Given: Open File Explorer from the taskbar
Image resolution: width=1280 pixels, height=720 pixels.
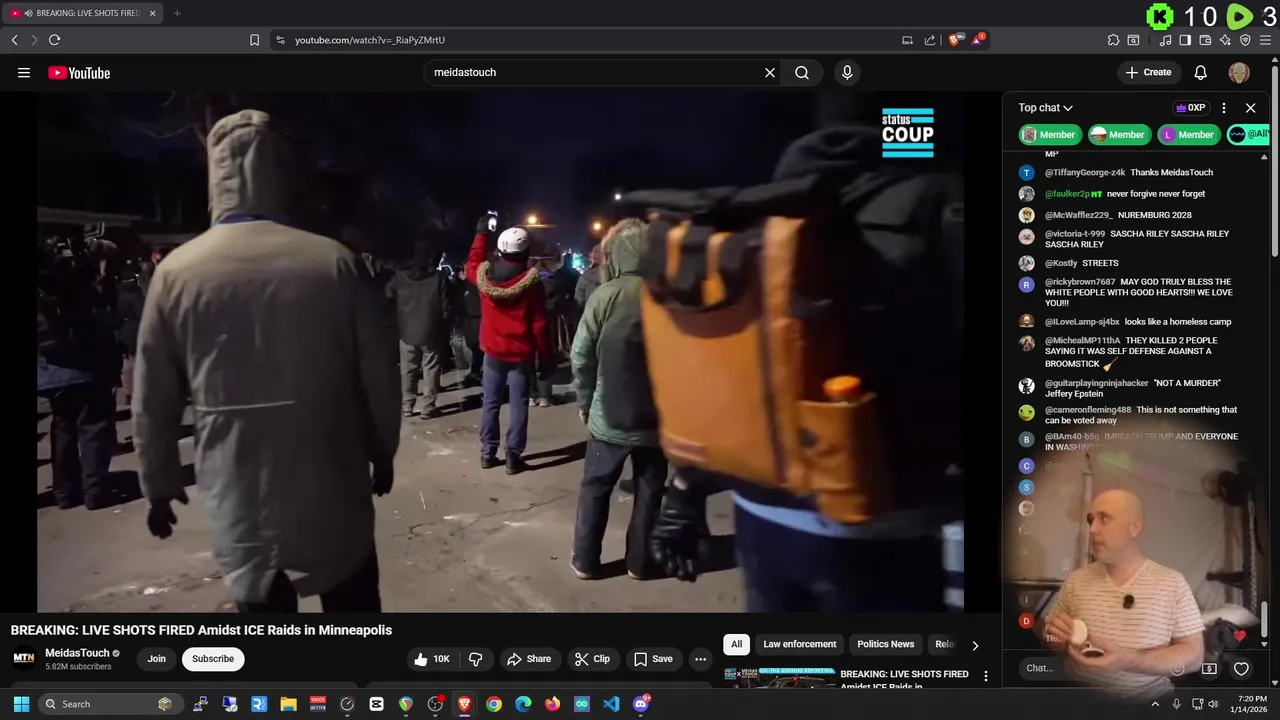Looking at the screenshot, I should coord(288,704).
